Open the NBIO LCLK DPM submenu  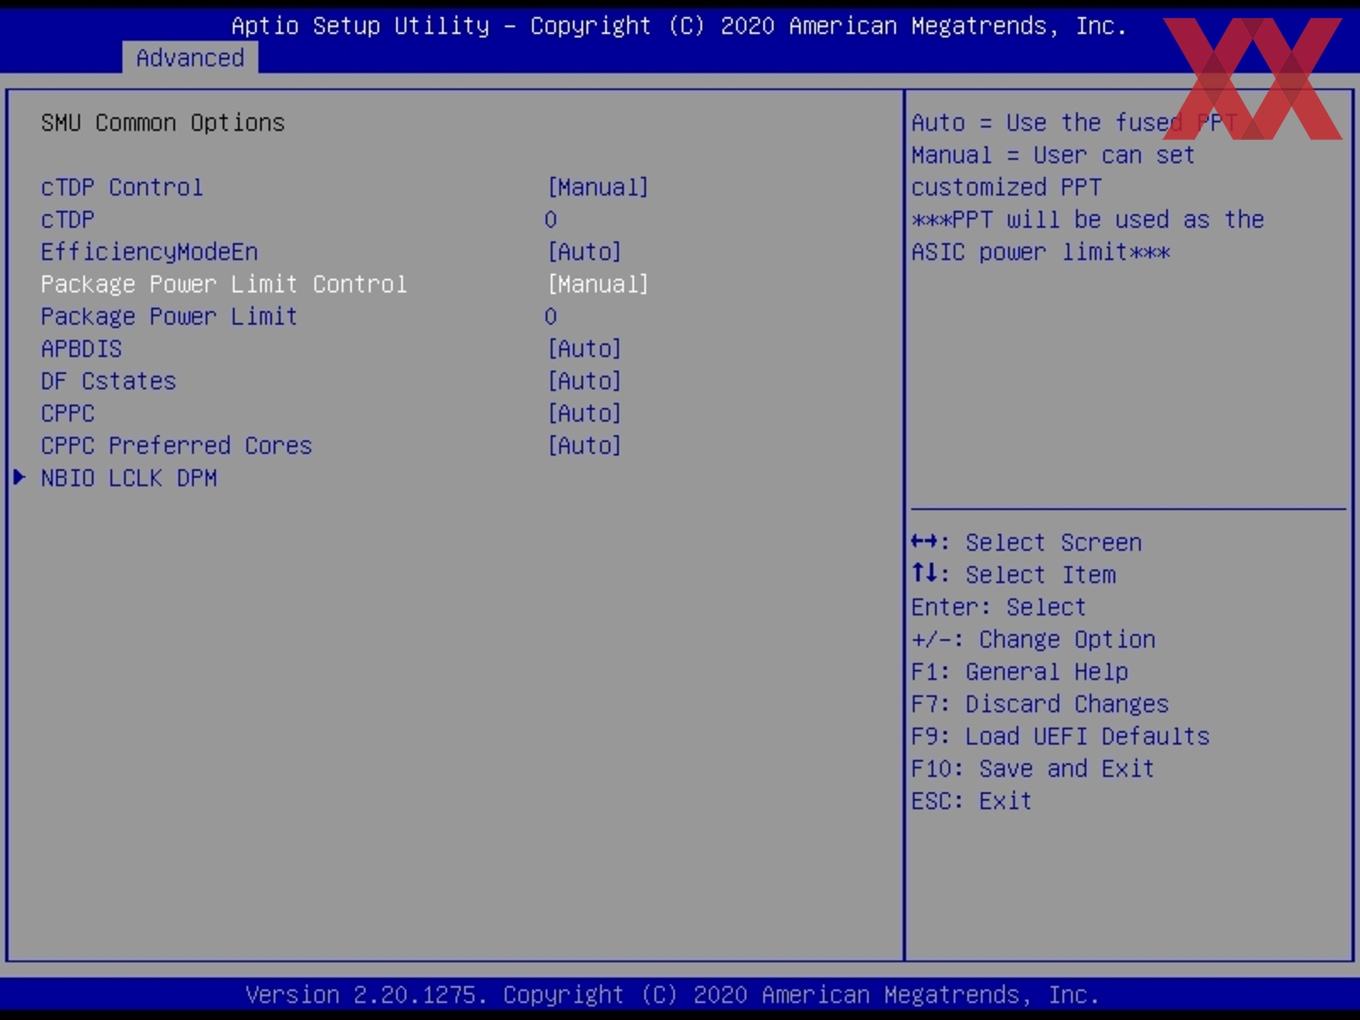[129, 478]
